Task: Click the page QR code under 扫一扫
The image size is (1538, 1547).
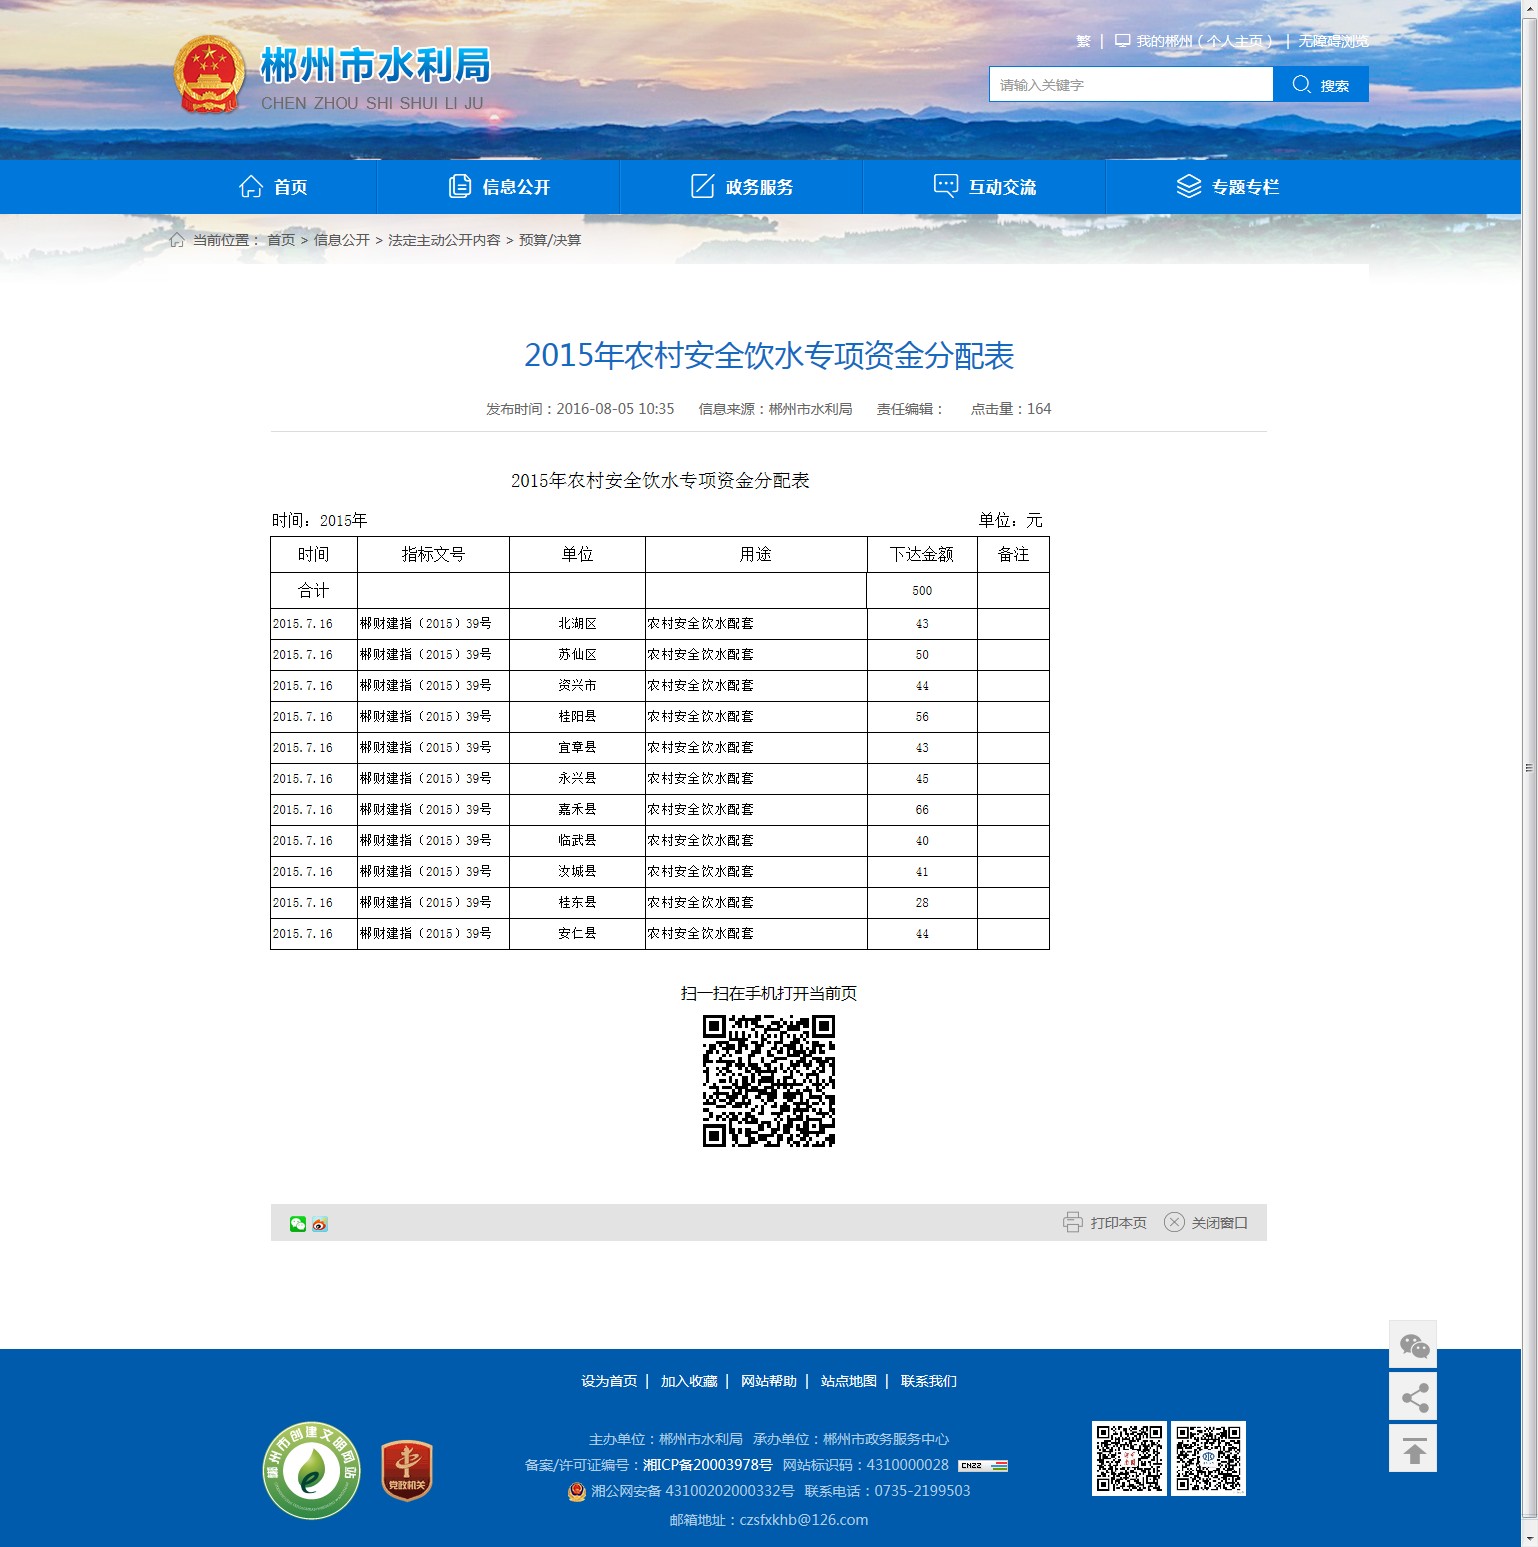Action: (x=769, y=1081)
